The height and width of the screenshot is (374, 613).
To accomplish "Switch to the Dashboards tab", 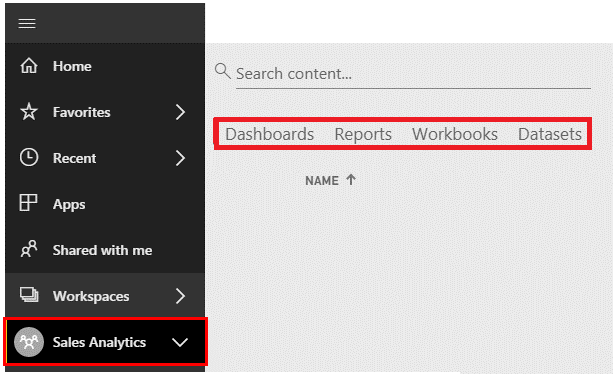I will point(270,134).
